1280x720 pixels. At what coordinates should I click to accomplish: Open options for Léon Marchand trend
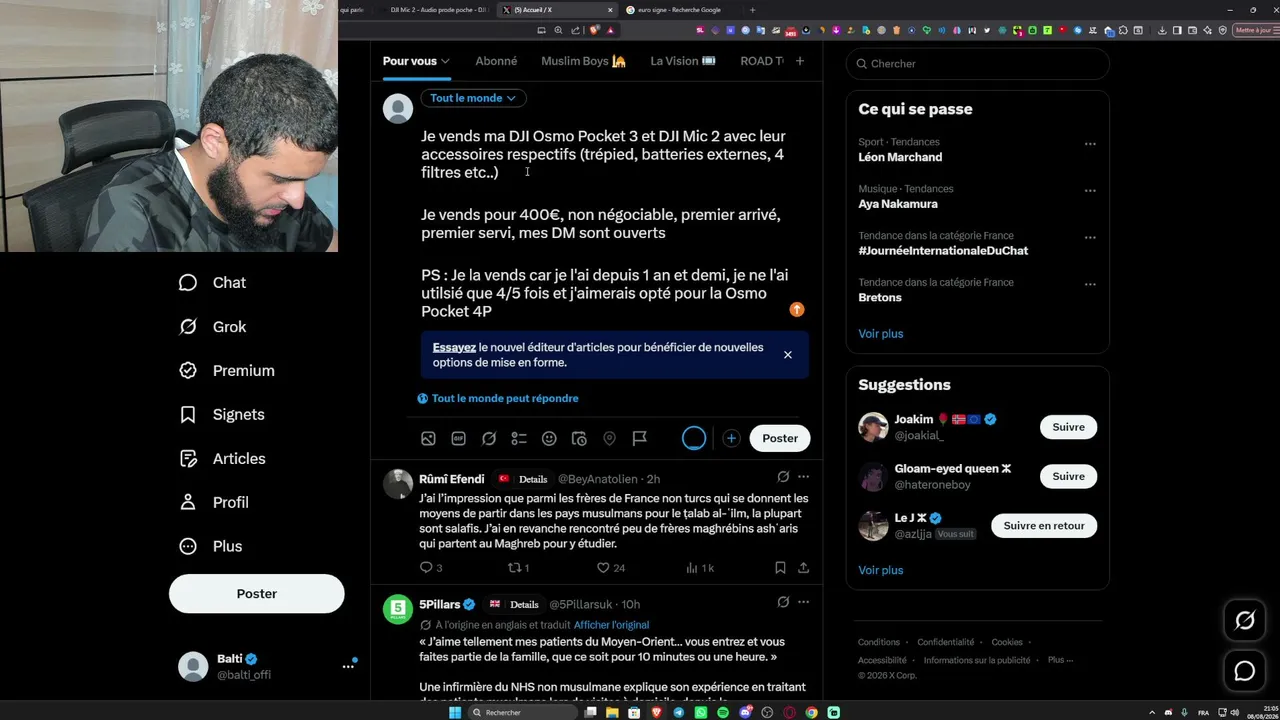1090,144
